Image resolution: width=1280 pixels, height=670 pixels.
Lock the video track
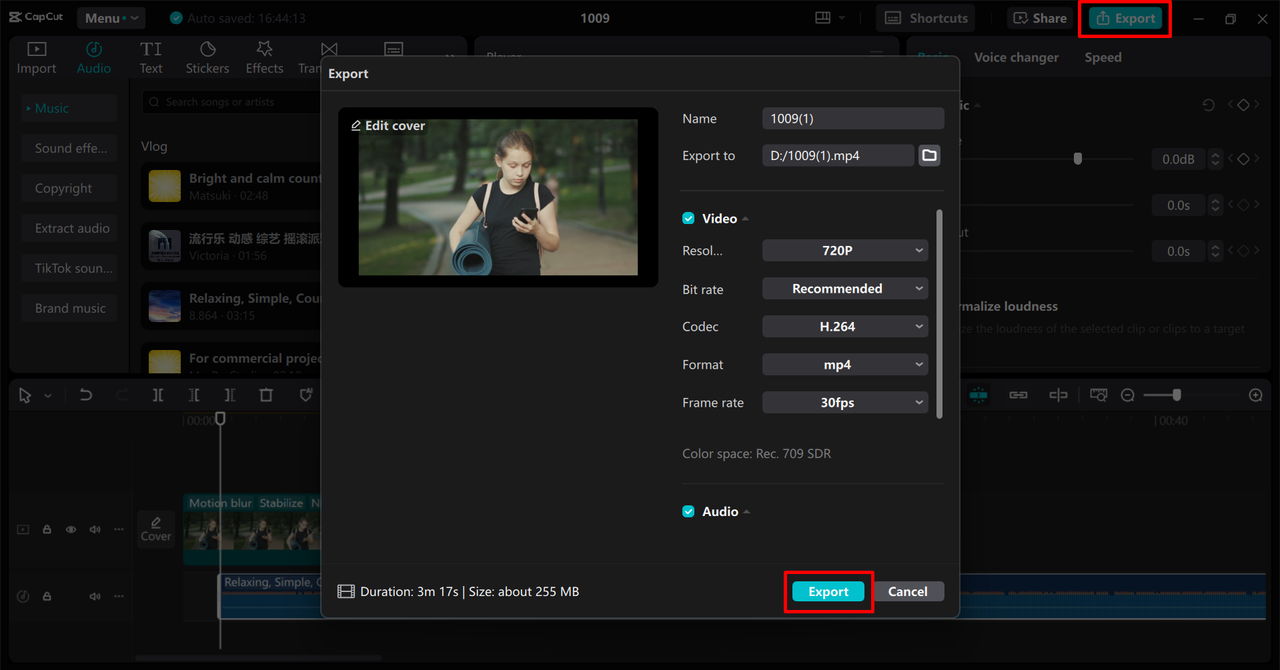[x=47, y=530]
